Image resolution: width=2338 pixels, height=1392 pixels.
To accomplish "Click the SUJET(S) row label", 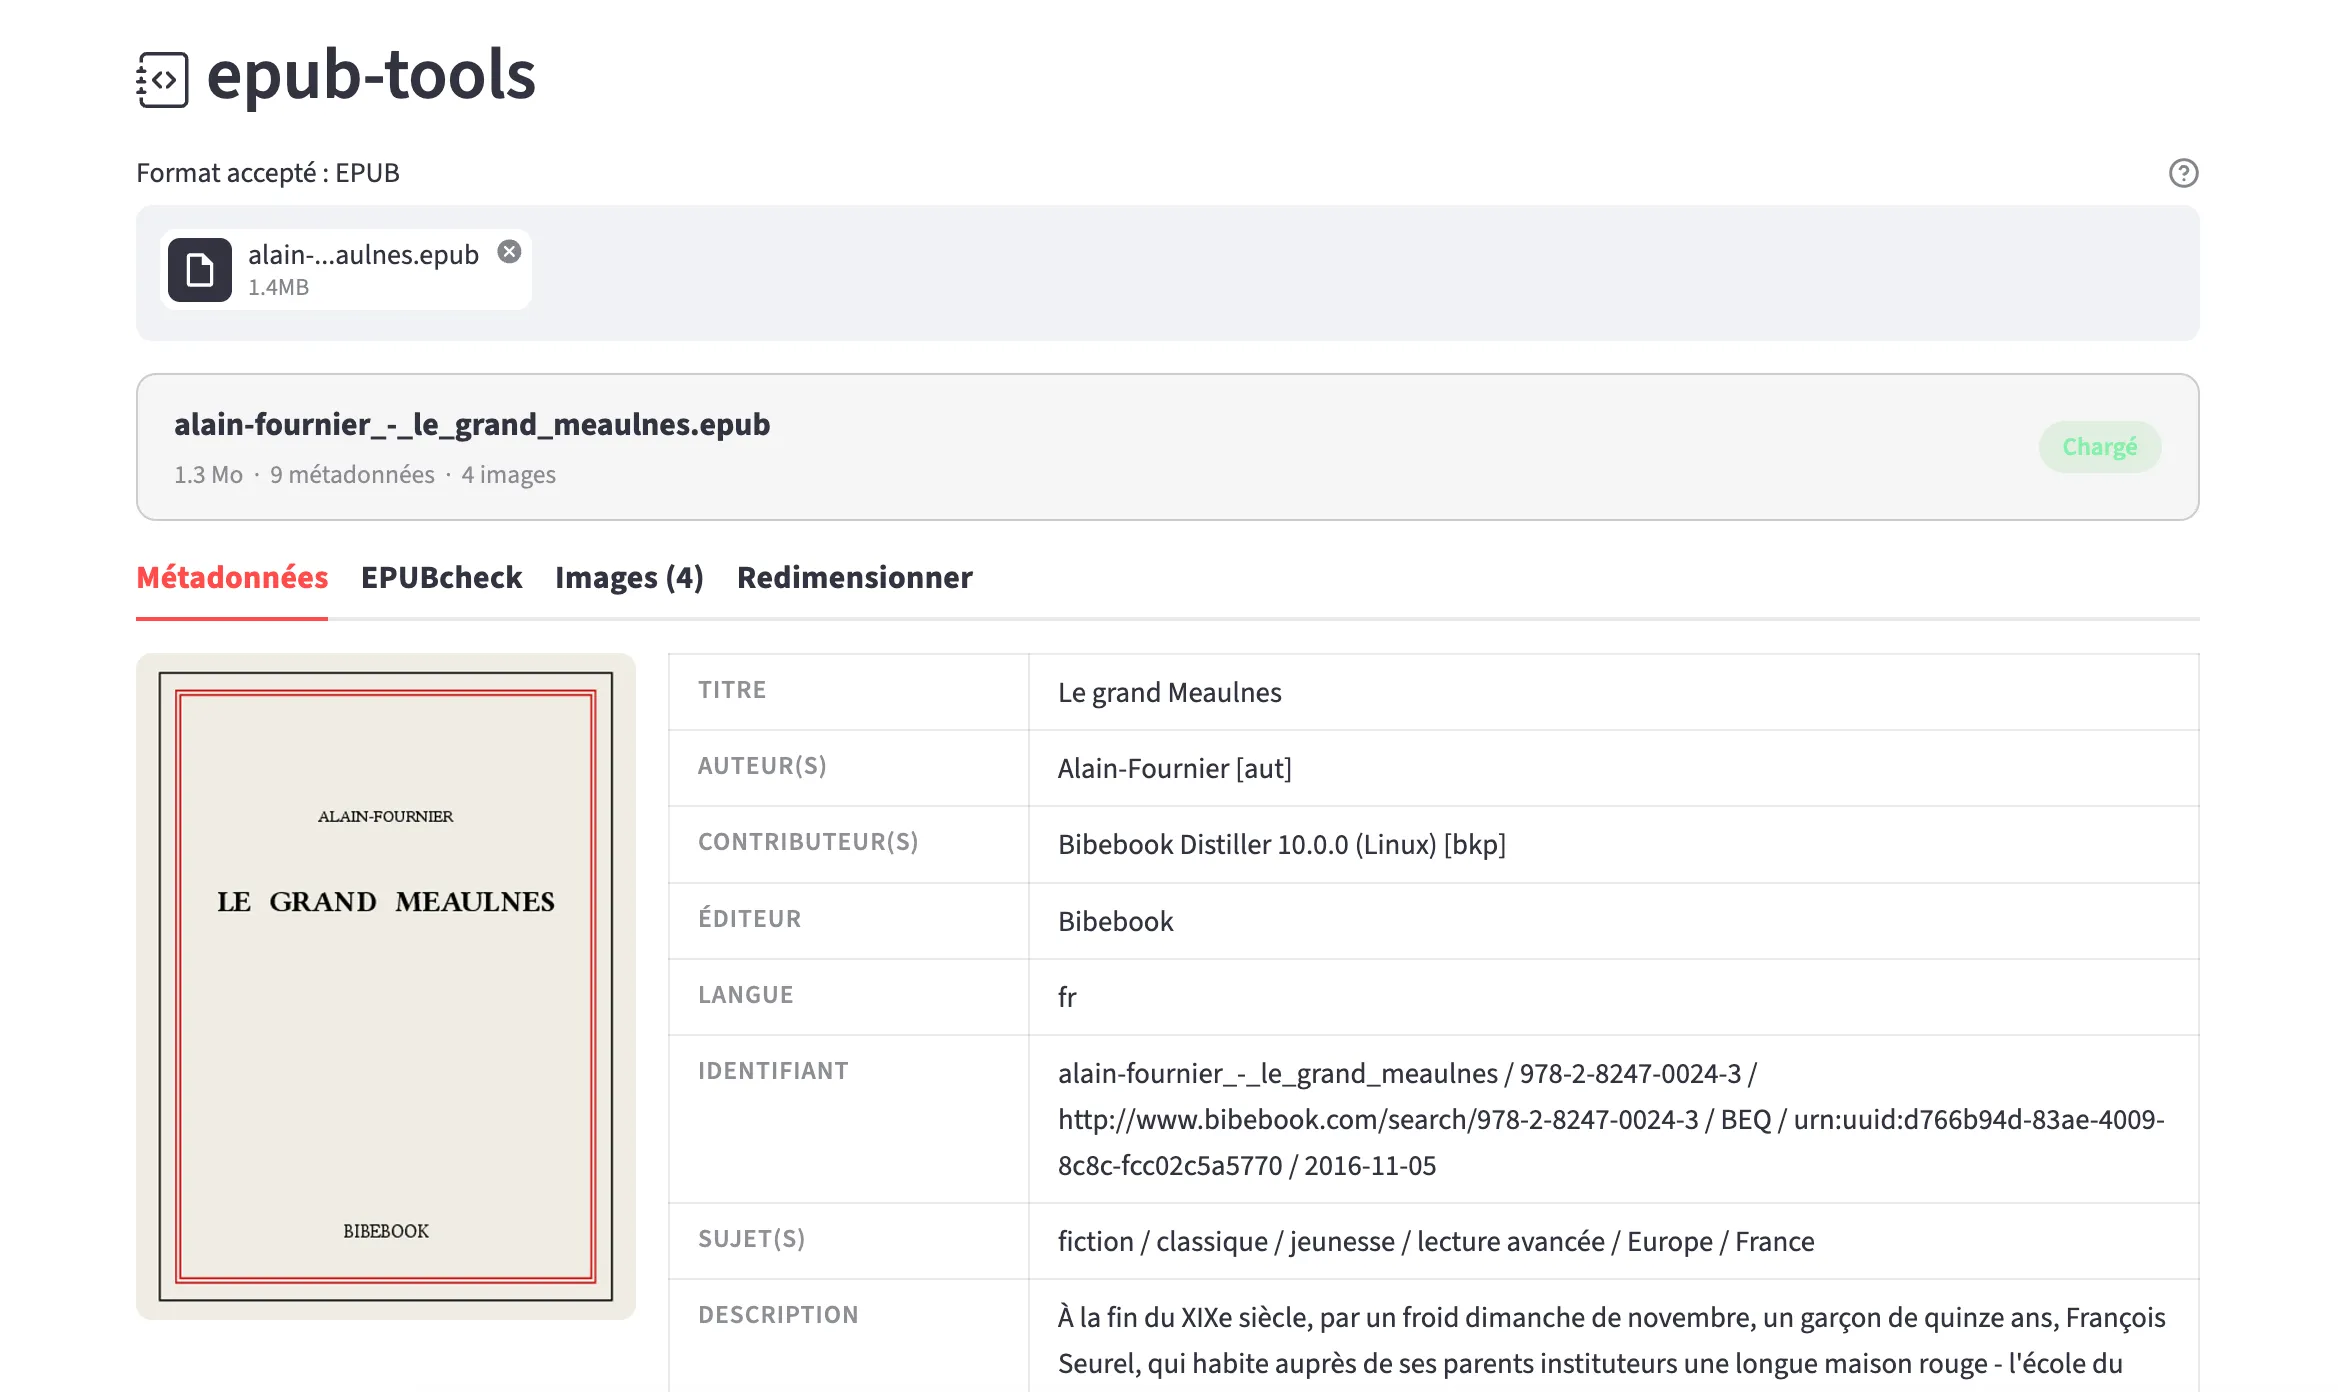I will tap(751, 1239).
